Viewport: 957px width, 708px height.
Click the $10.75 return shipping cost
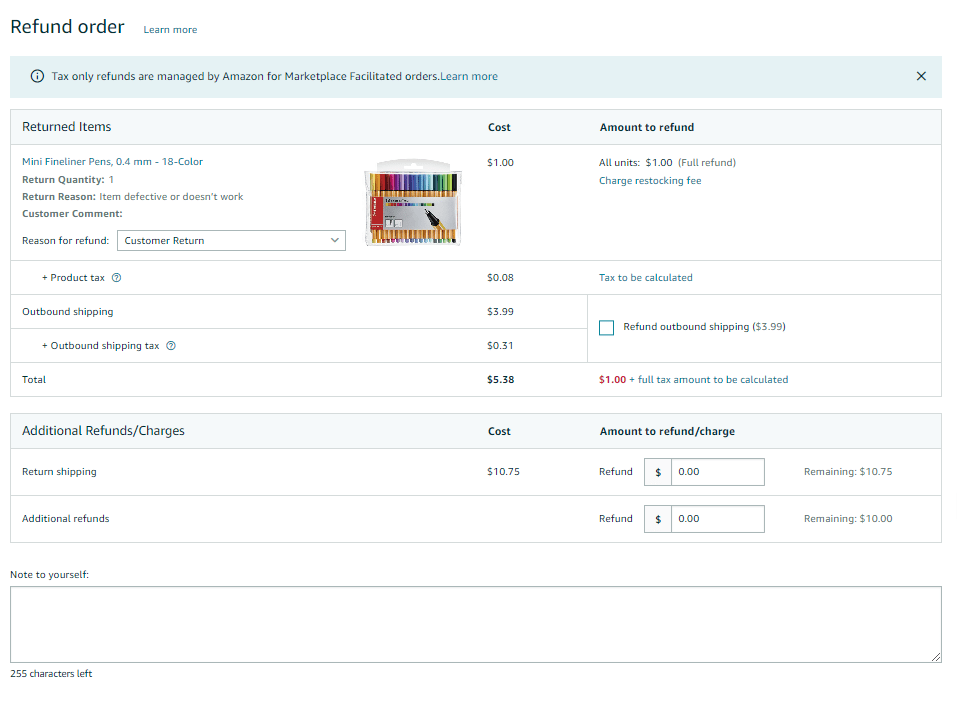(504, 472)
